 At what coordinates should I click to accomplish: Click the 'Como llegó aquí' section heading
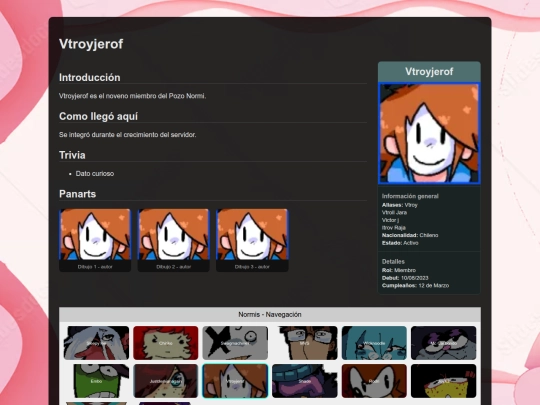(98, 116)
